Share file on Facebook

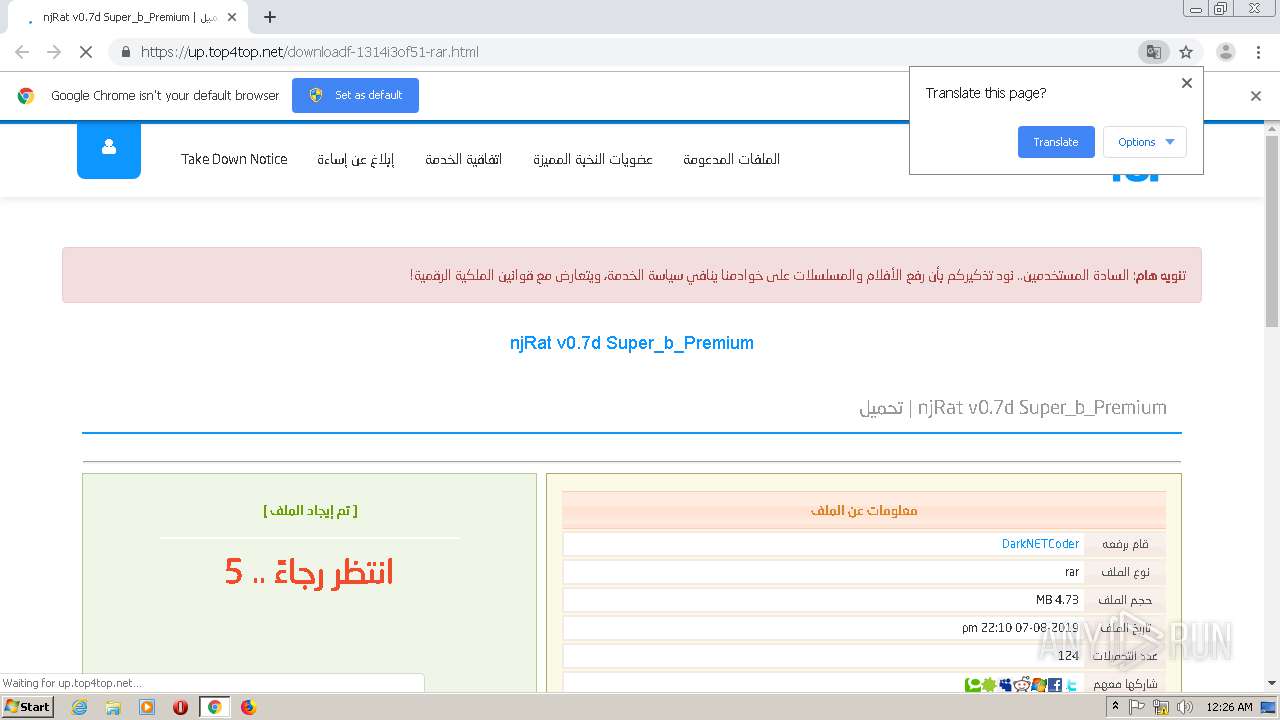point(1055,685)
